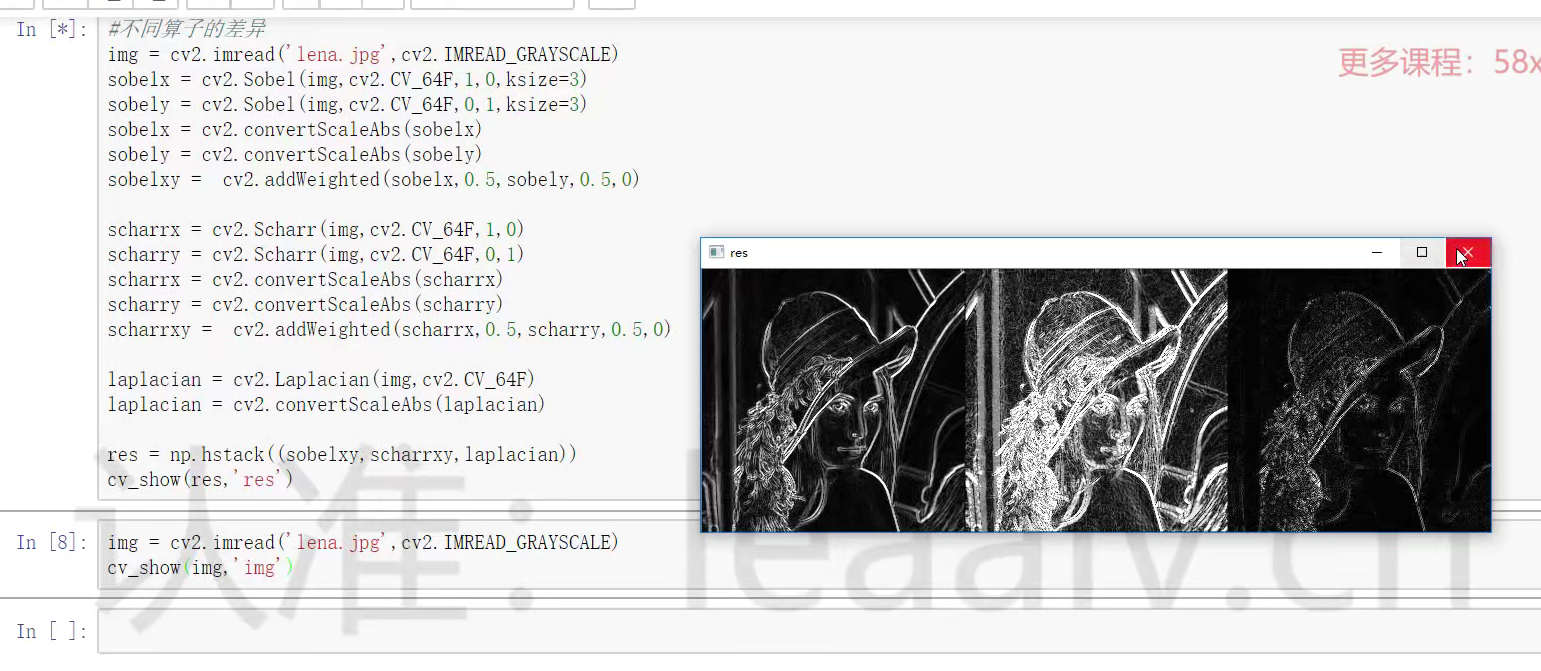
Task: Click the res window title bar icon
Action: (715, 253)
